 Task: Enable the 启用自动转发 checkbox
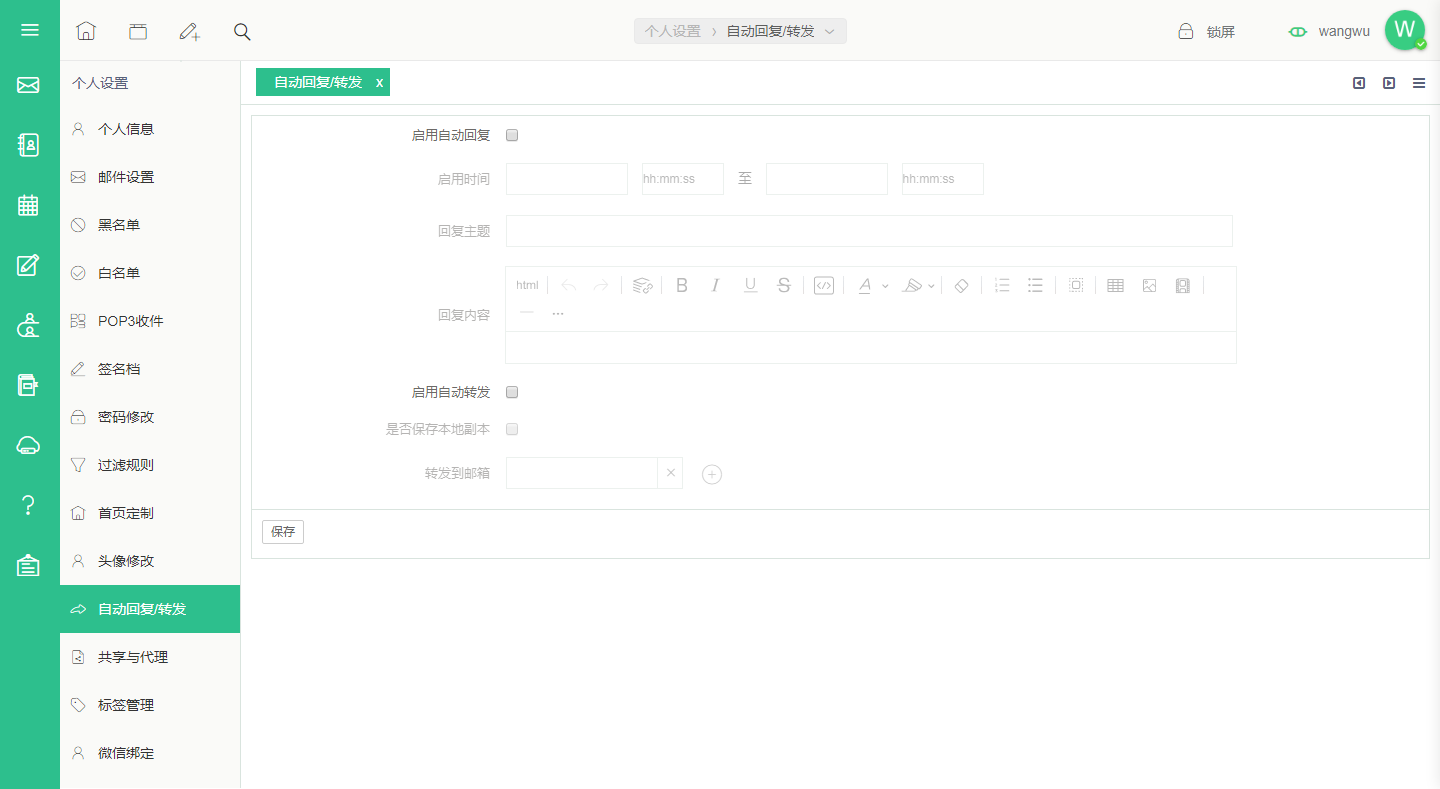(512, 392)
